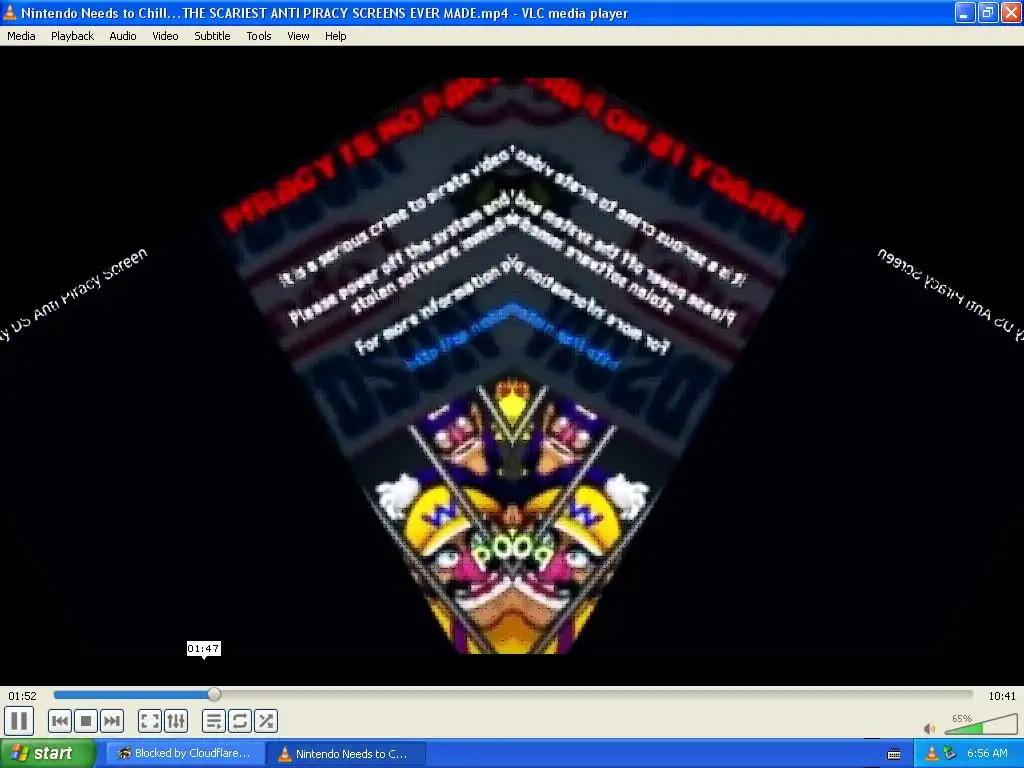Mute audio via speaker icon
Viewport: 1024px width, 768px height.
(x=929, y=728)
